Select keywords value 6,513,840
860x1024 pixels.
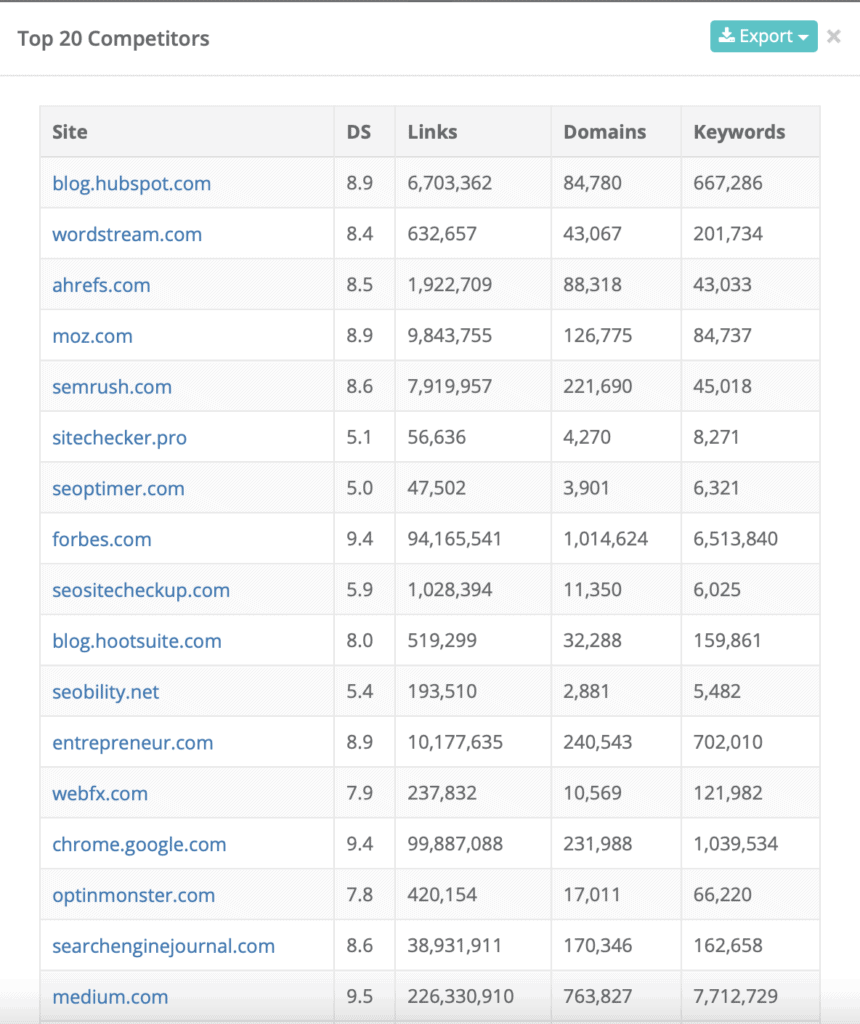coord(735,539)
